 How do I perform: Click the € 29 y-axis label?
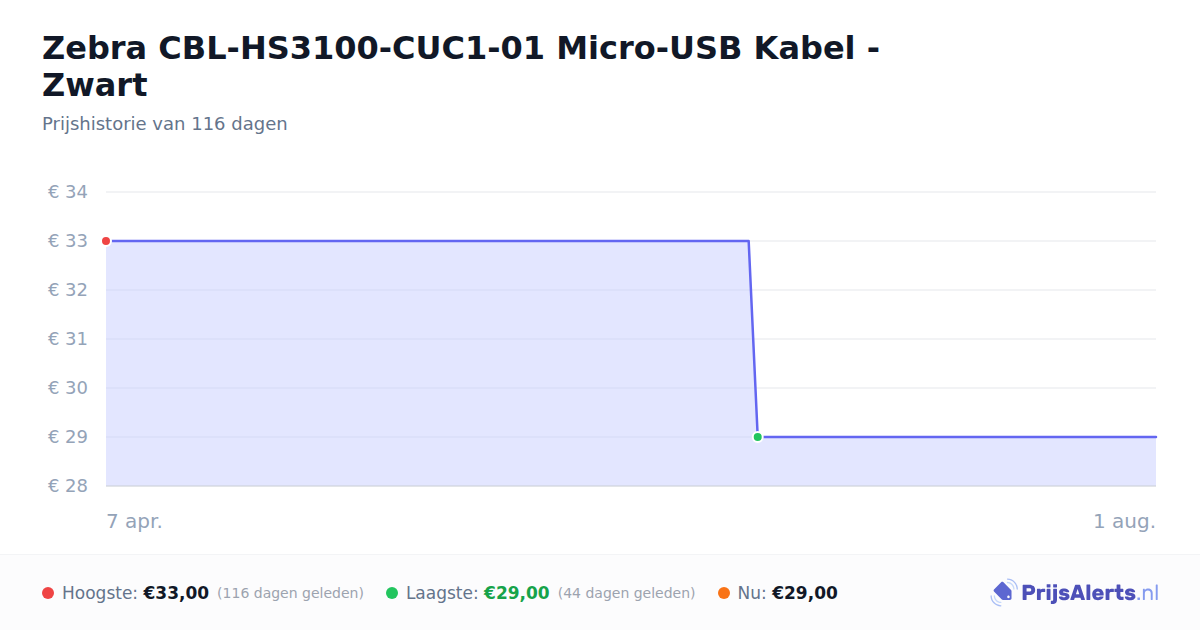point(68,437)
